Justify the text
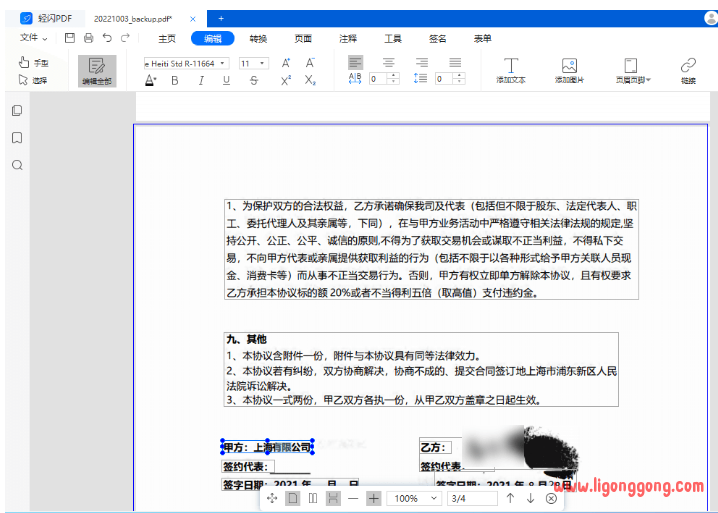The height and width of the screenshot is (513, 718). 455,62
